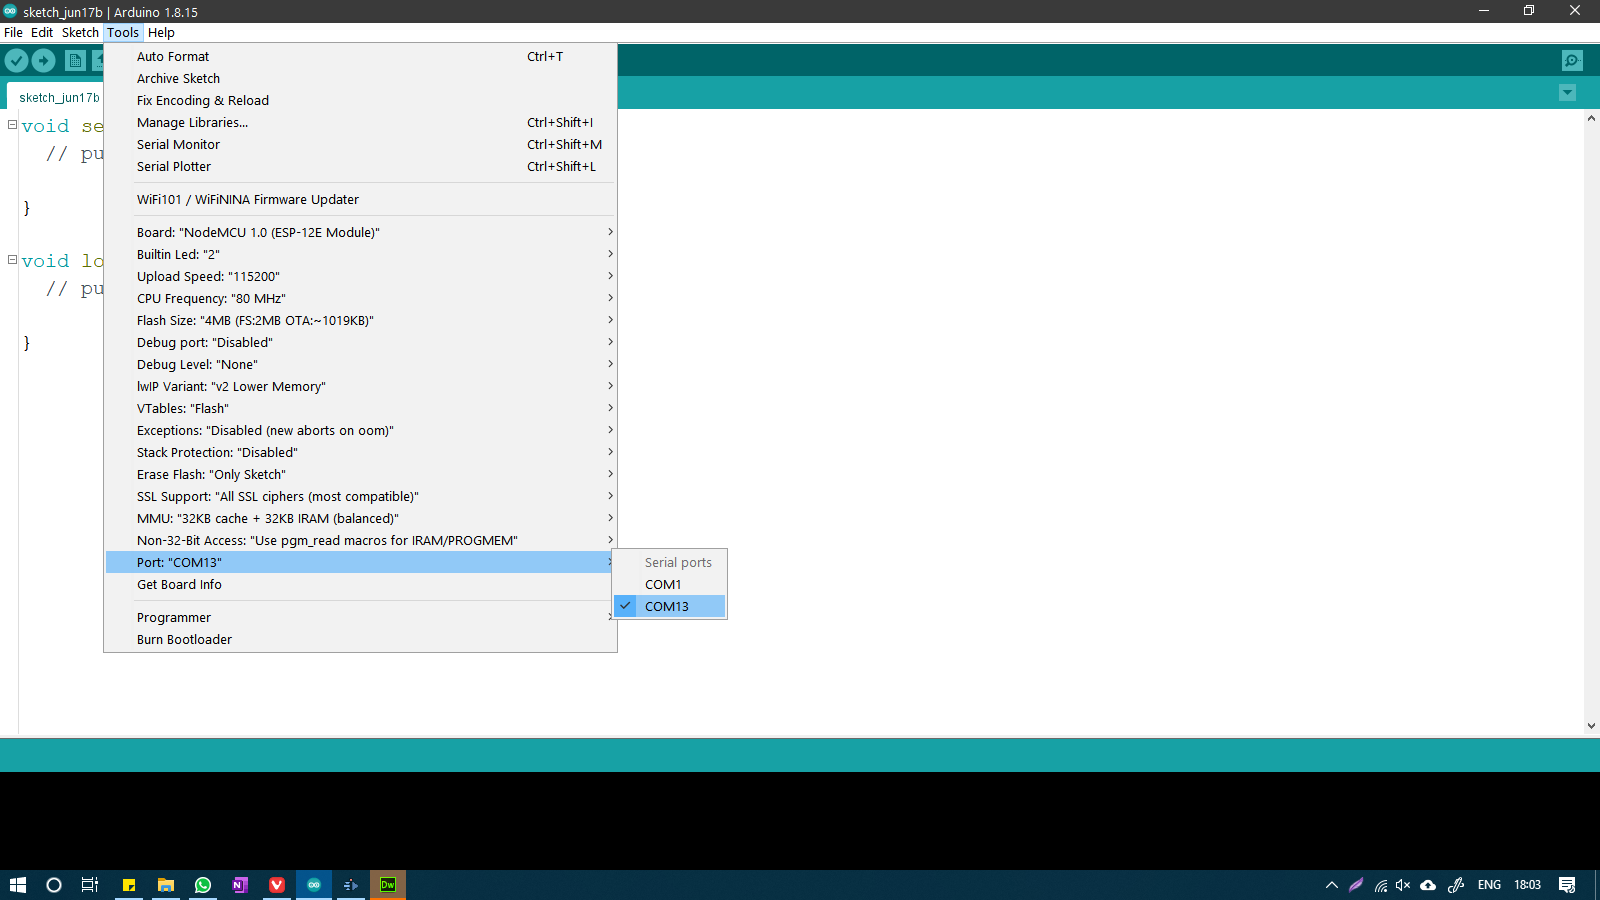Image resolution: width=1600 pixels, height=900 pixels.
Task: Expand Debug port Disabled submenu
Action: pos(361,343)
